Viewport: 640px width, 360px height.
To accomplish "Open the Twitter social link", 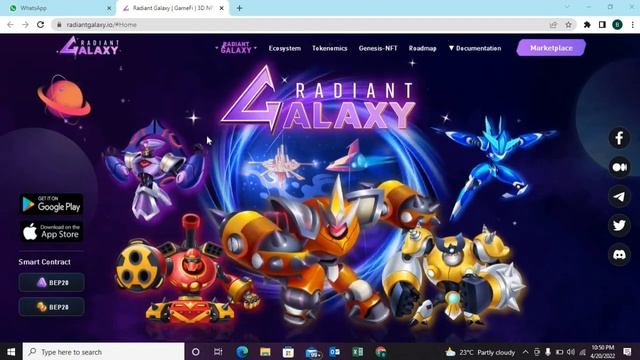I will coord(619,225).
